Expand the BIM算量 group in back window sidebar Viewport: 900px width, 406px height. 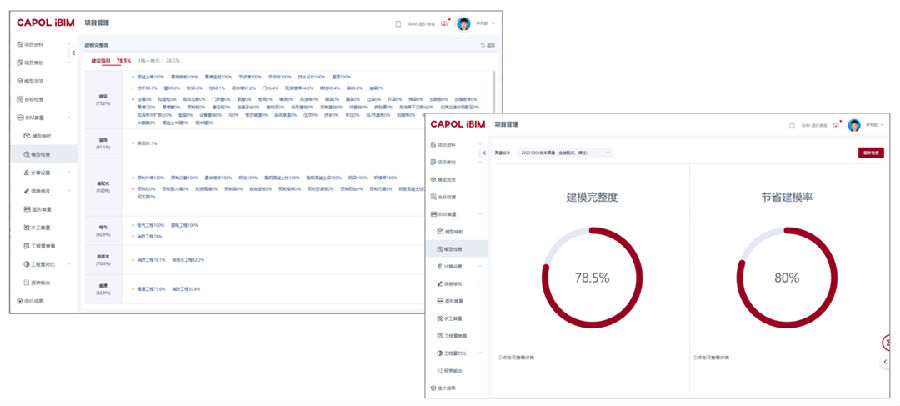pos(37,118)
